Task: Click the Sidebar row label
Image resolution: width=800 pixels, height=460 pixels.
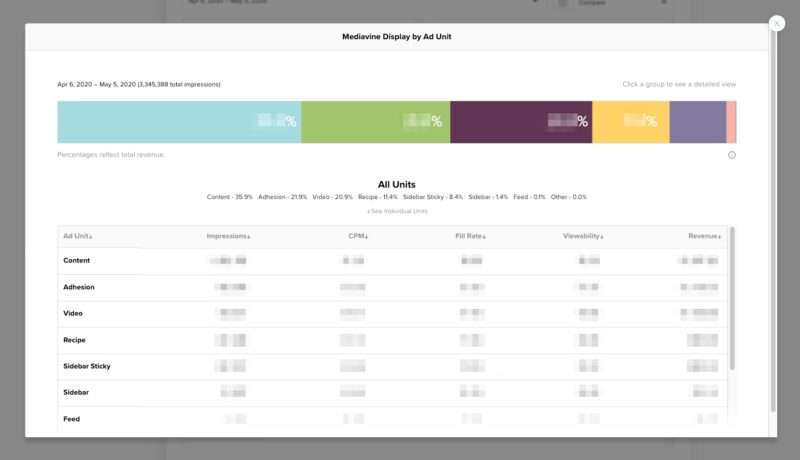Action: point(76,392)
